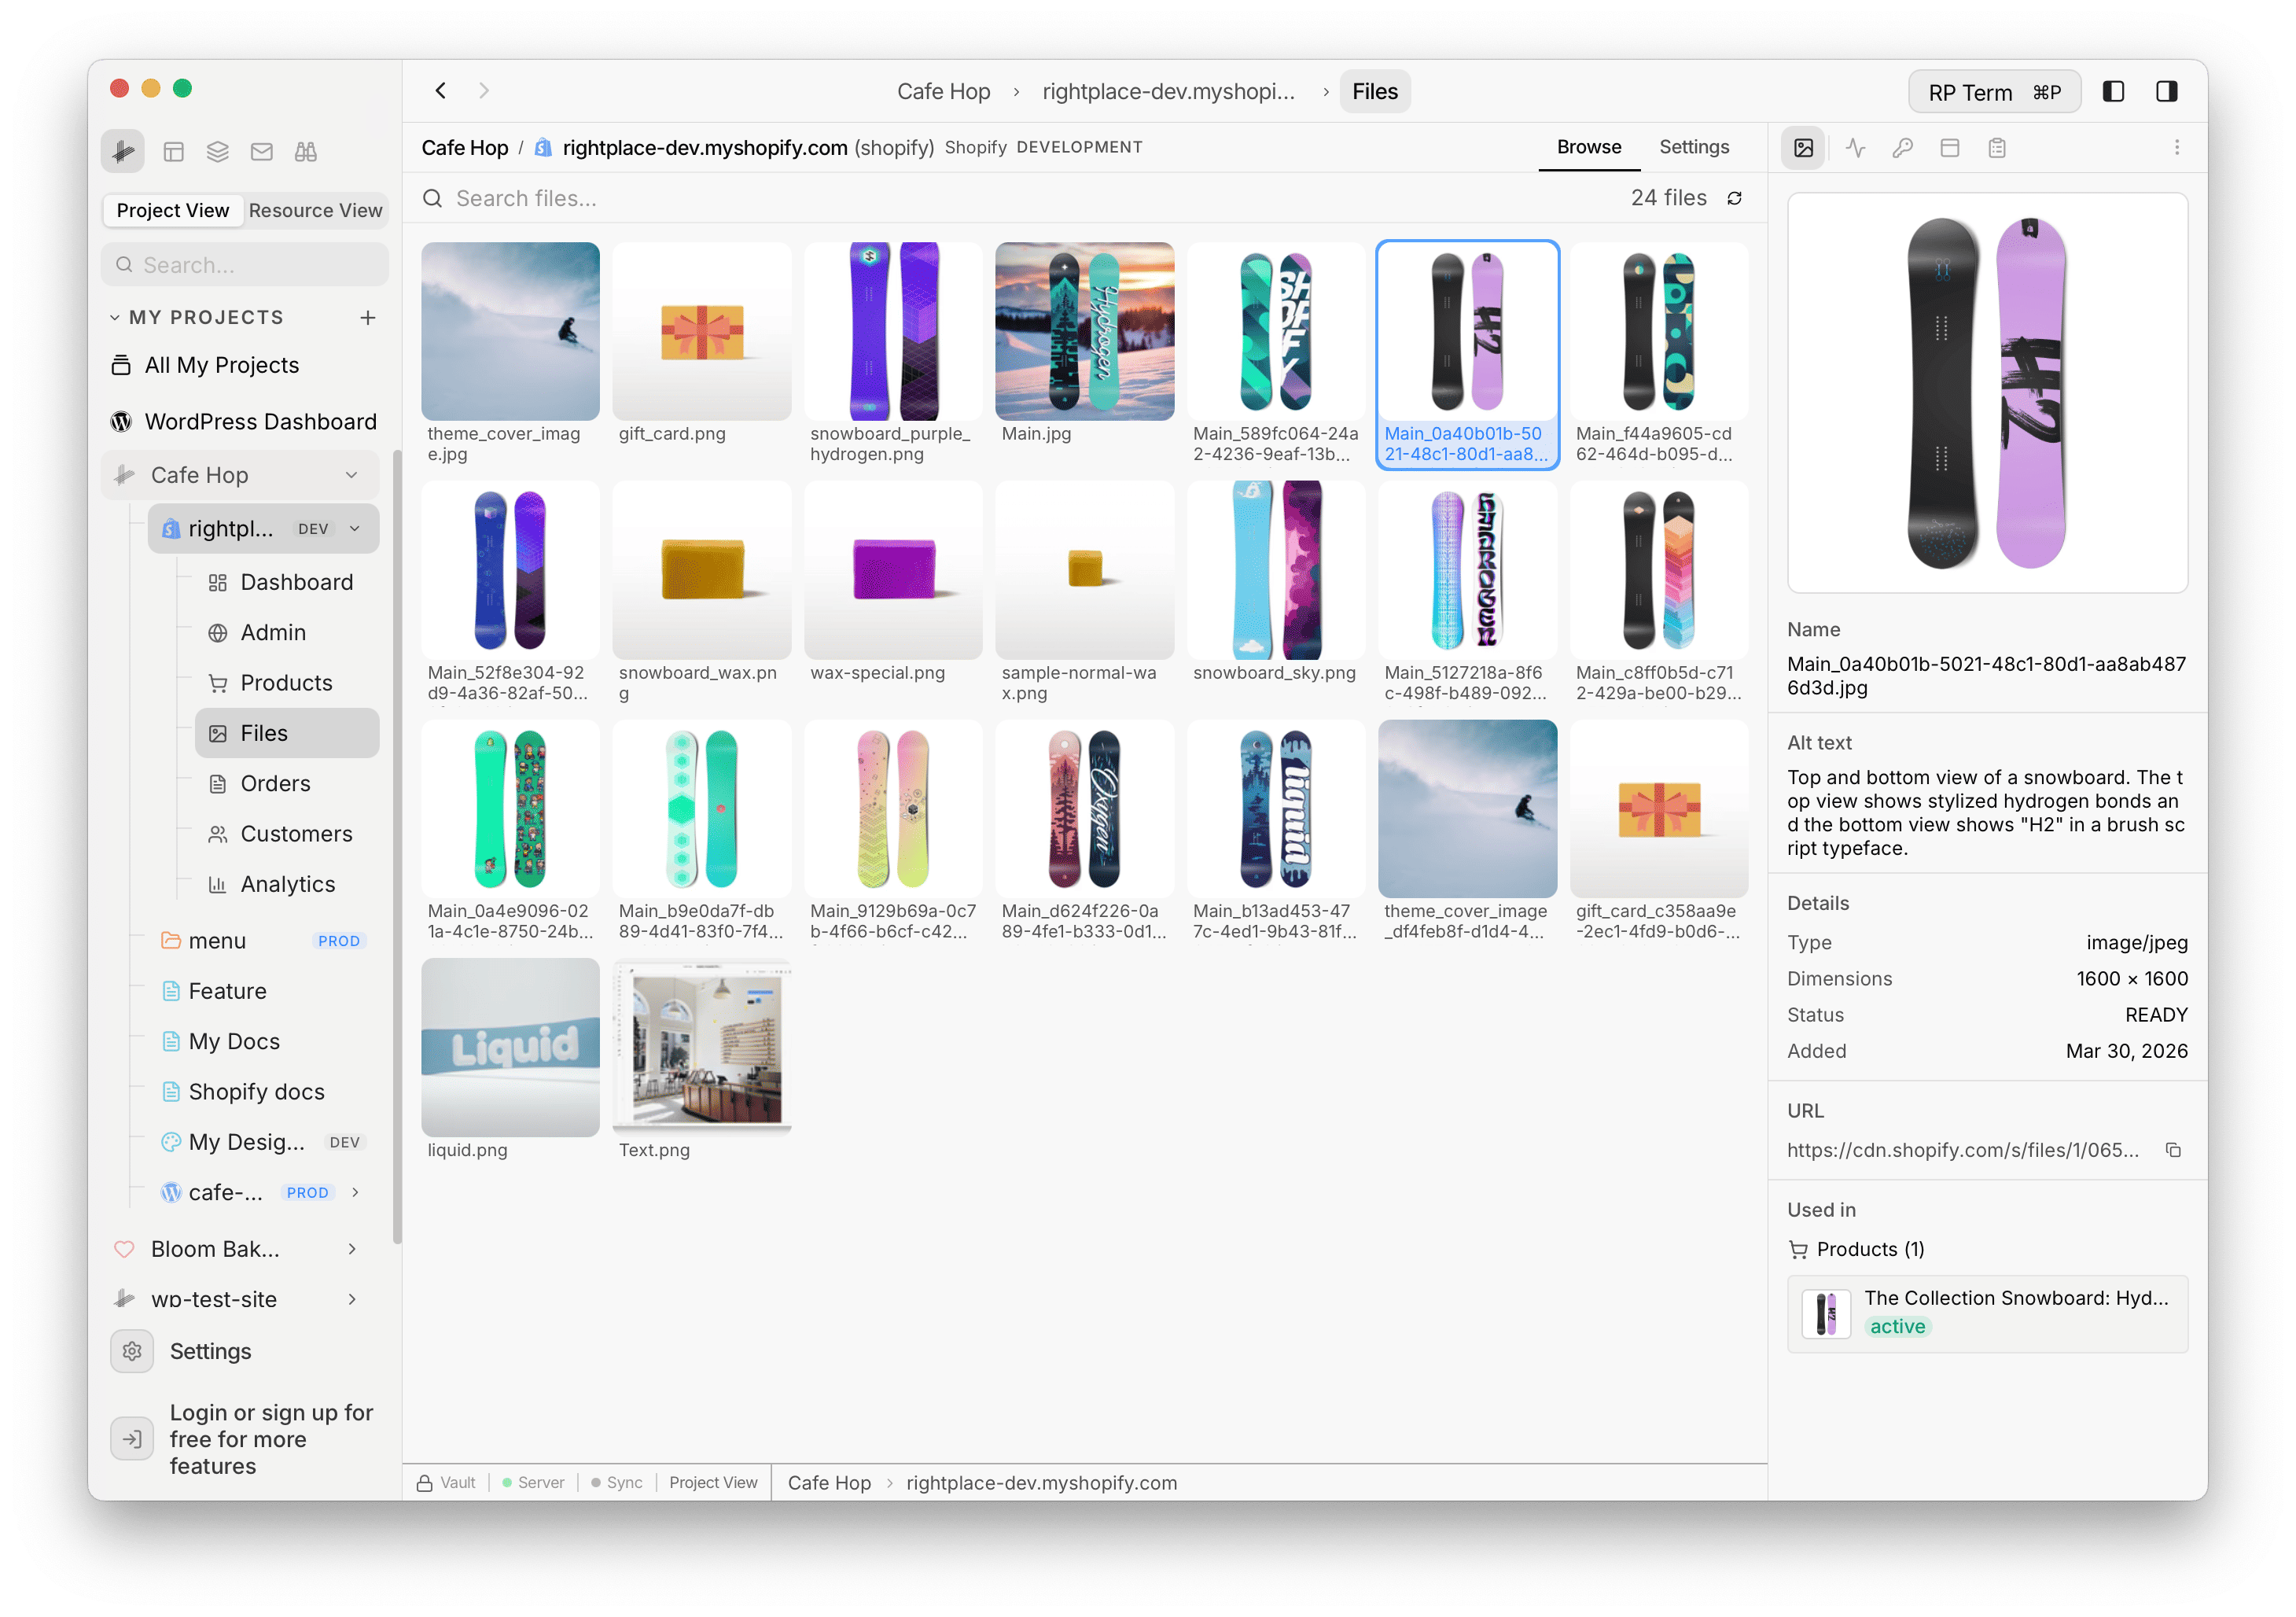2296x1617 pixels.
Task: Open the three-dot menu in the inspector
Action: tap(2177, 147)
